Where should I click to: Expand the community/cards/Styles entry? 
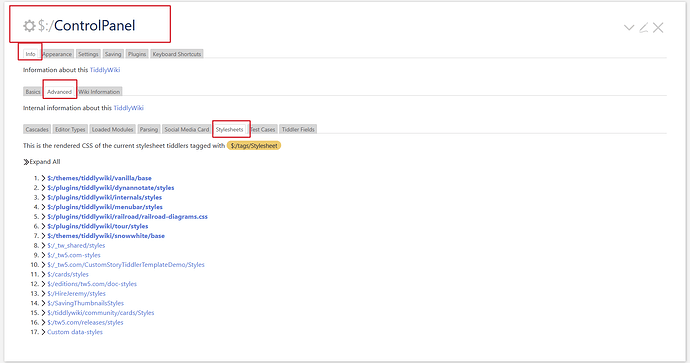pos(44,313)
